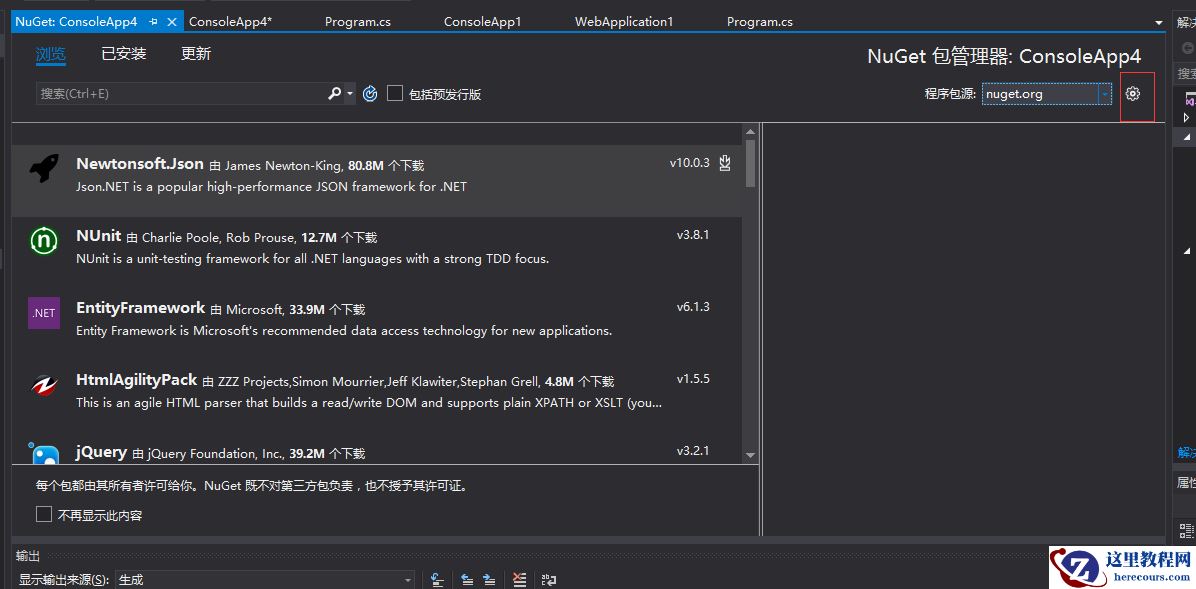Click the Entity Framework description text
The image size is (1196, 589).
[344, 331]
